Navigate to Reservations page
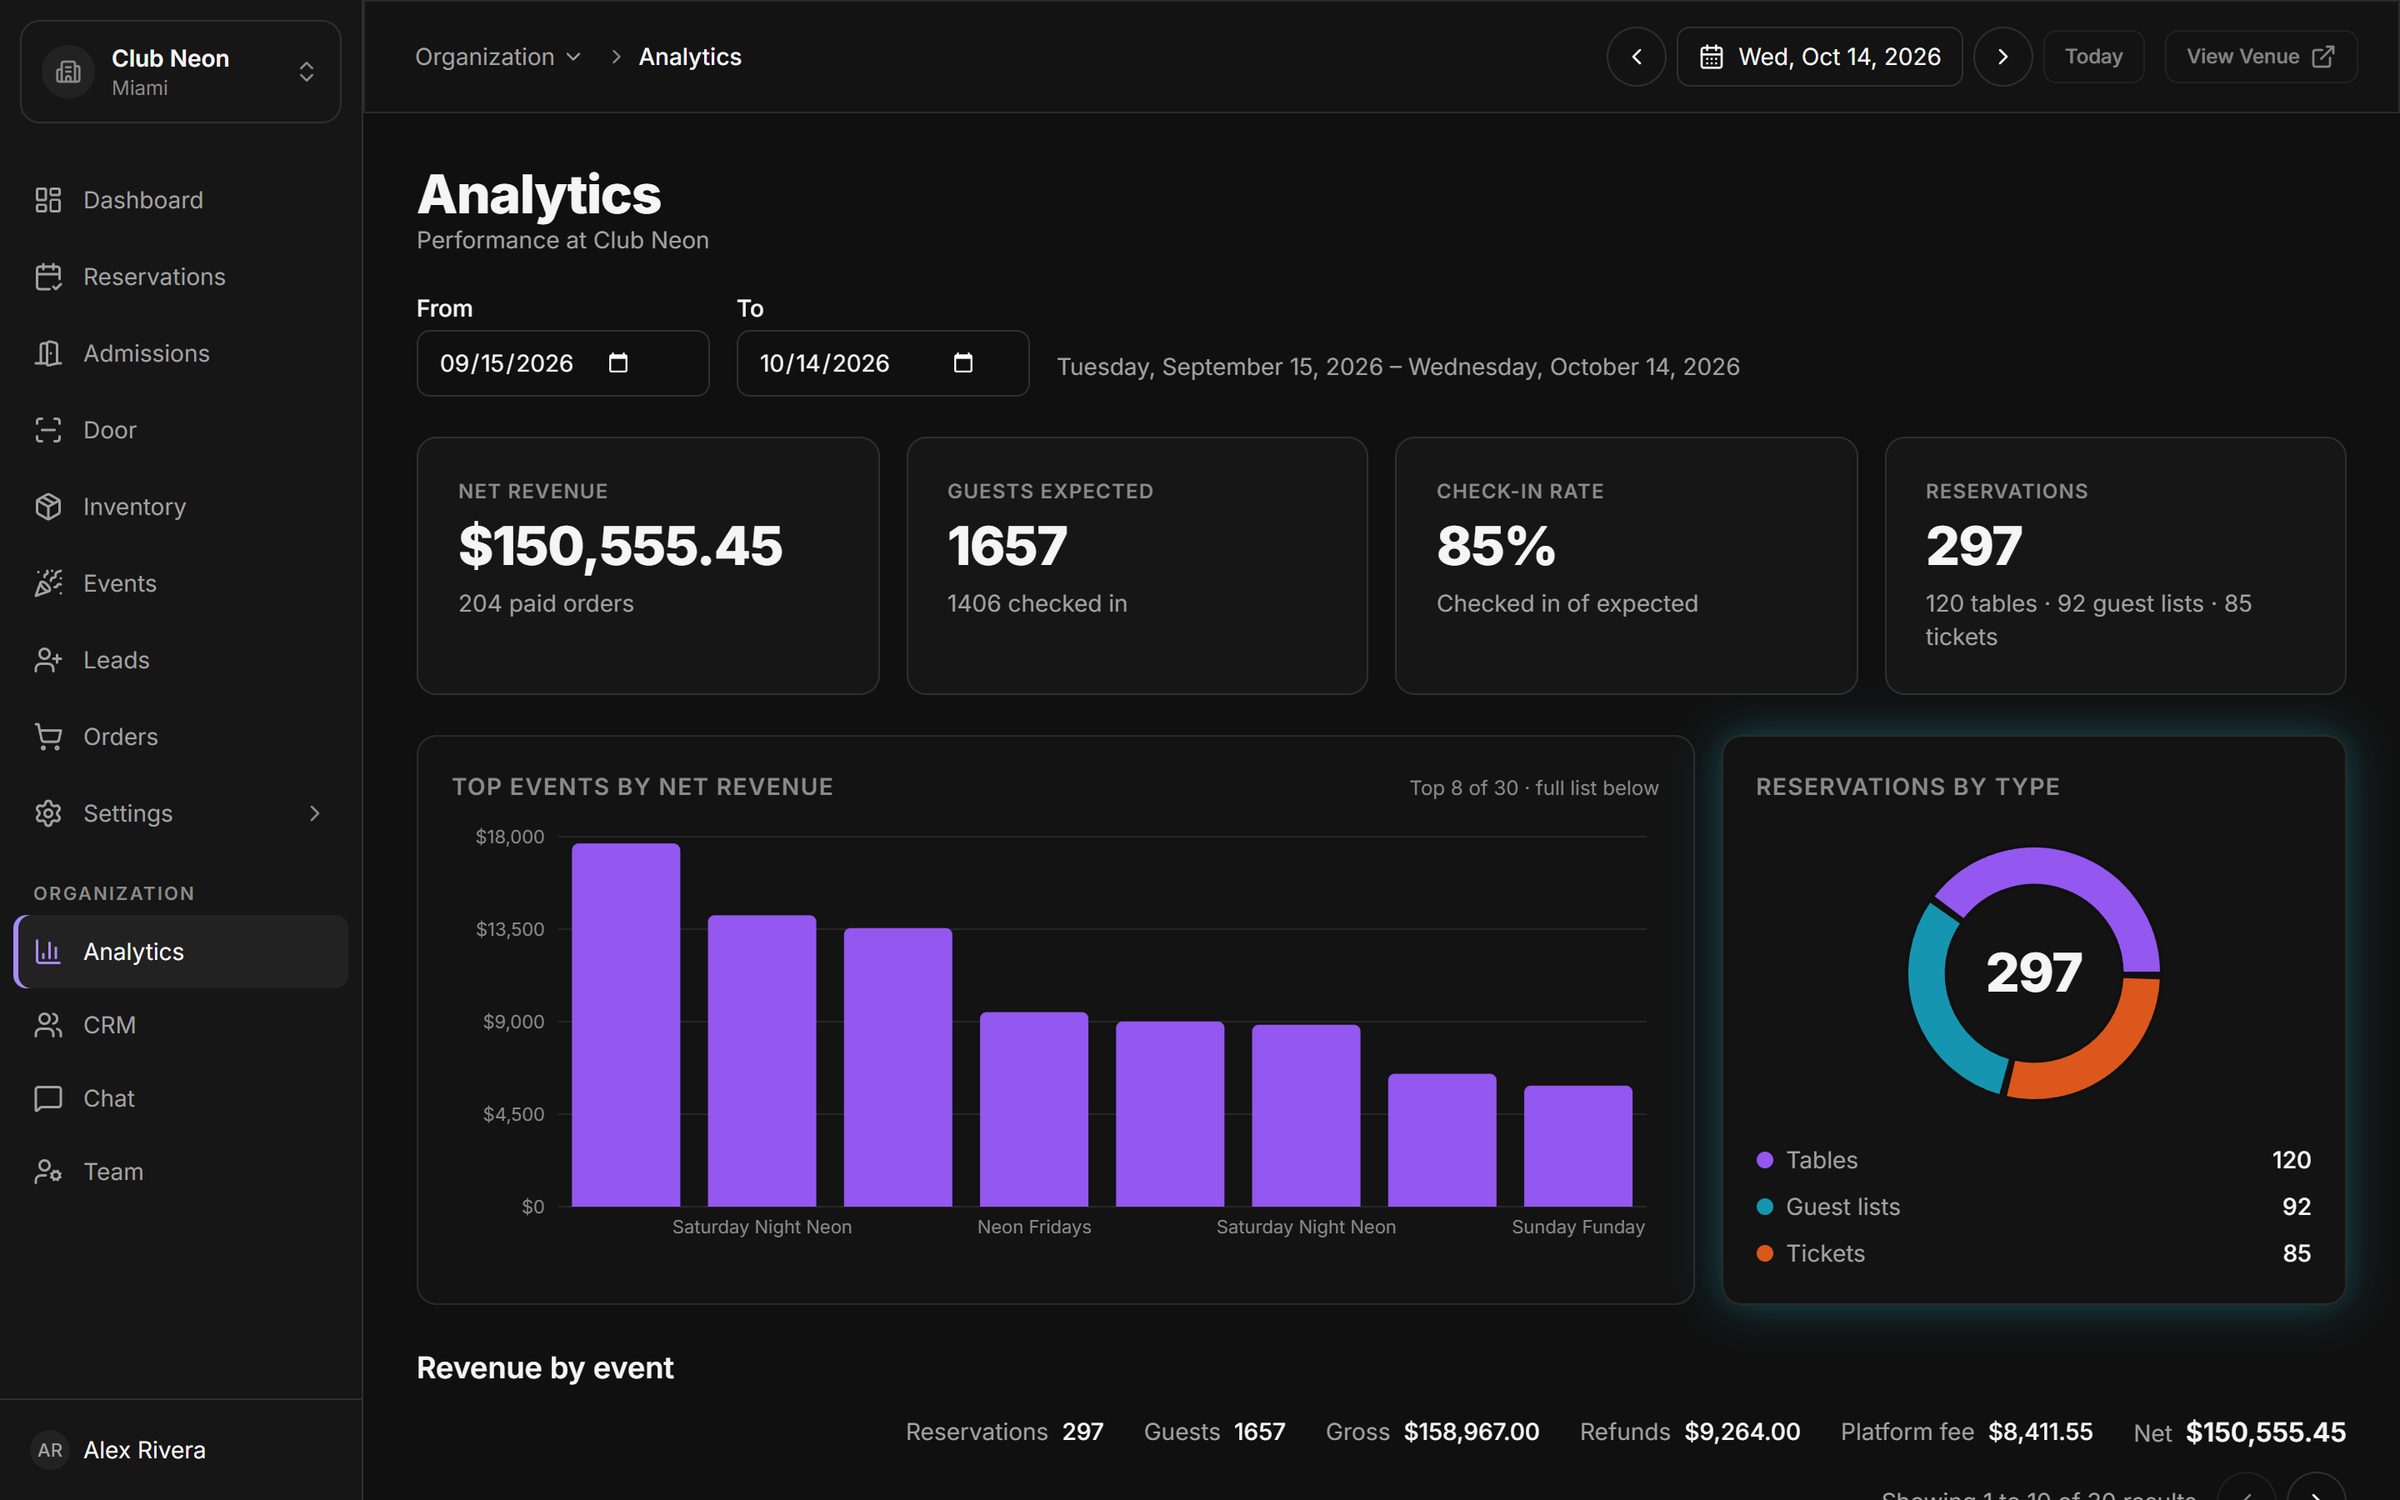This screenshot has height=1500, width=2400. tap(180, 277)
